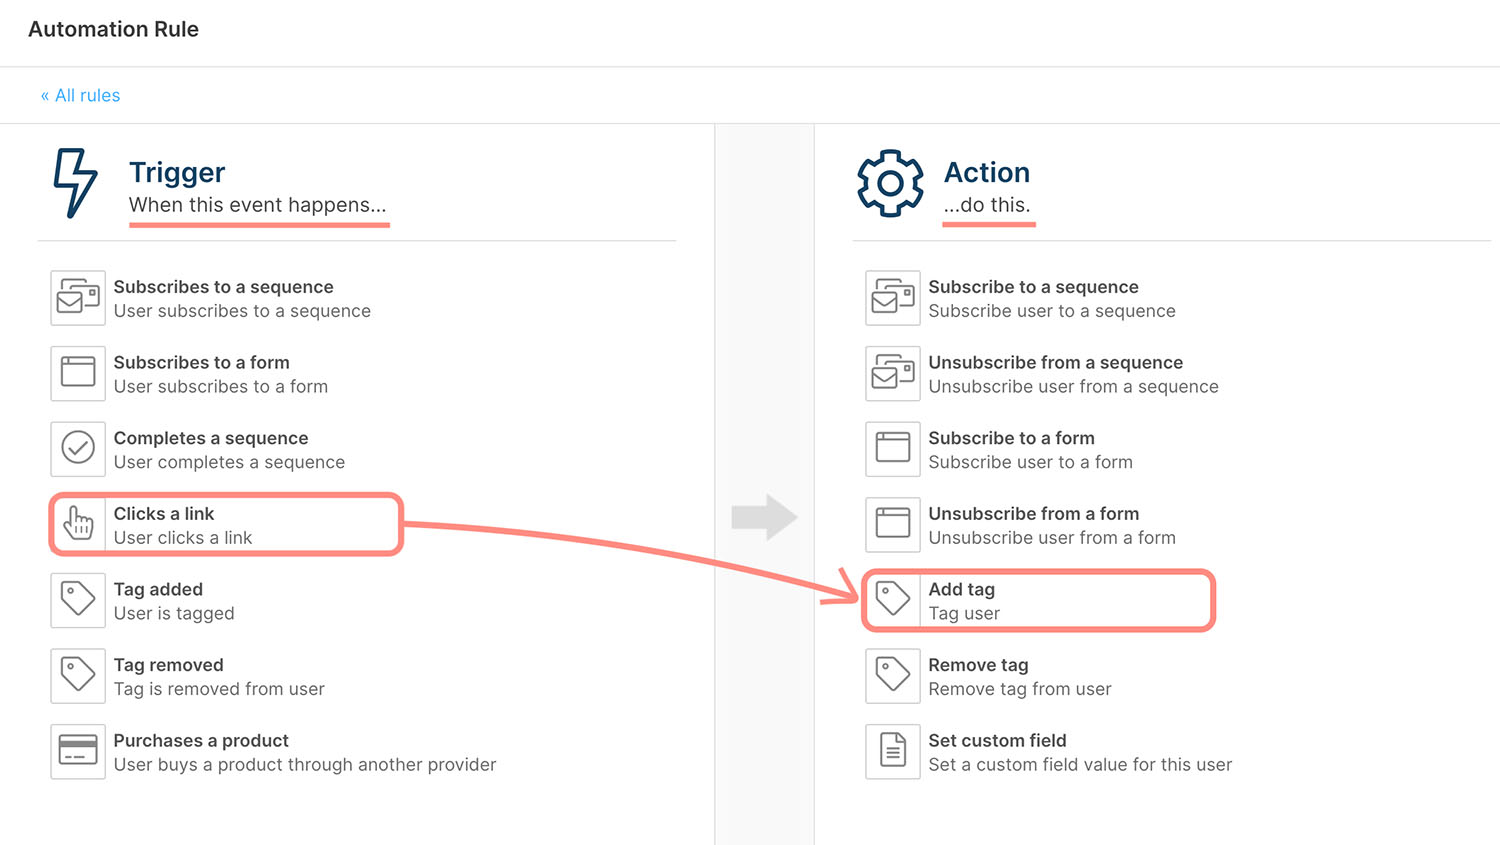Choose the 'Tag removed' trigger title
This screenshot has height=845, width=1500.
click(168, 665)
